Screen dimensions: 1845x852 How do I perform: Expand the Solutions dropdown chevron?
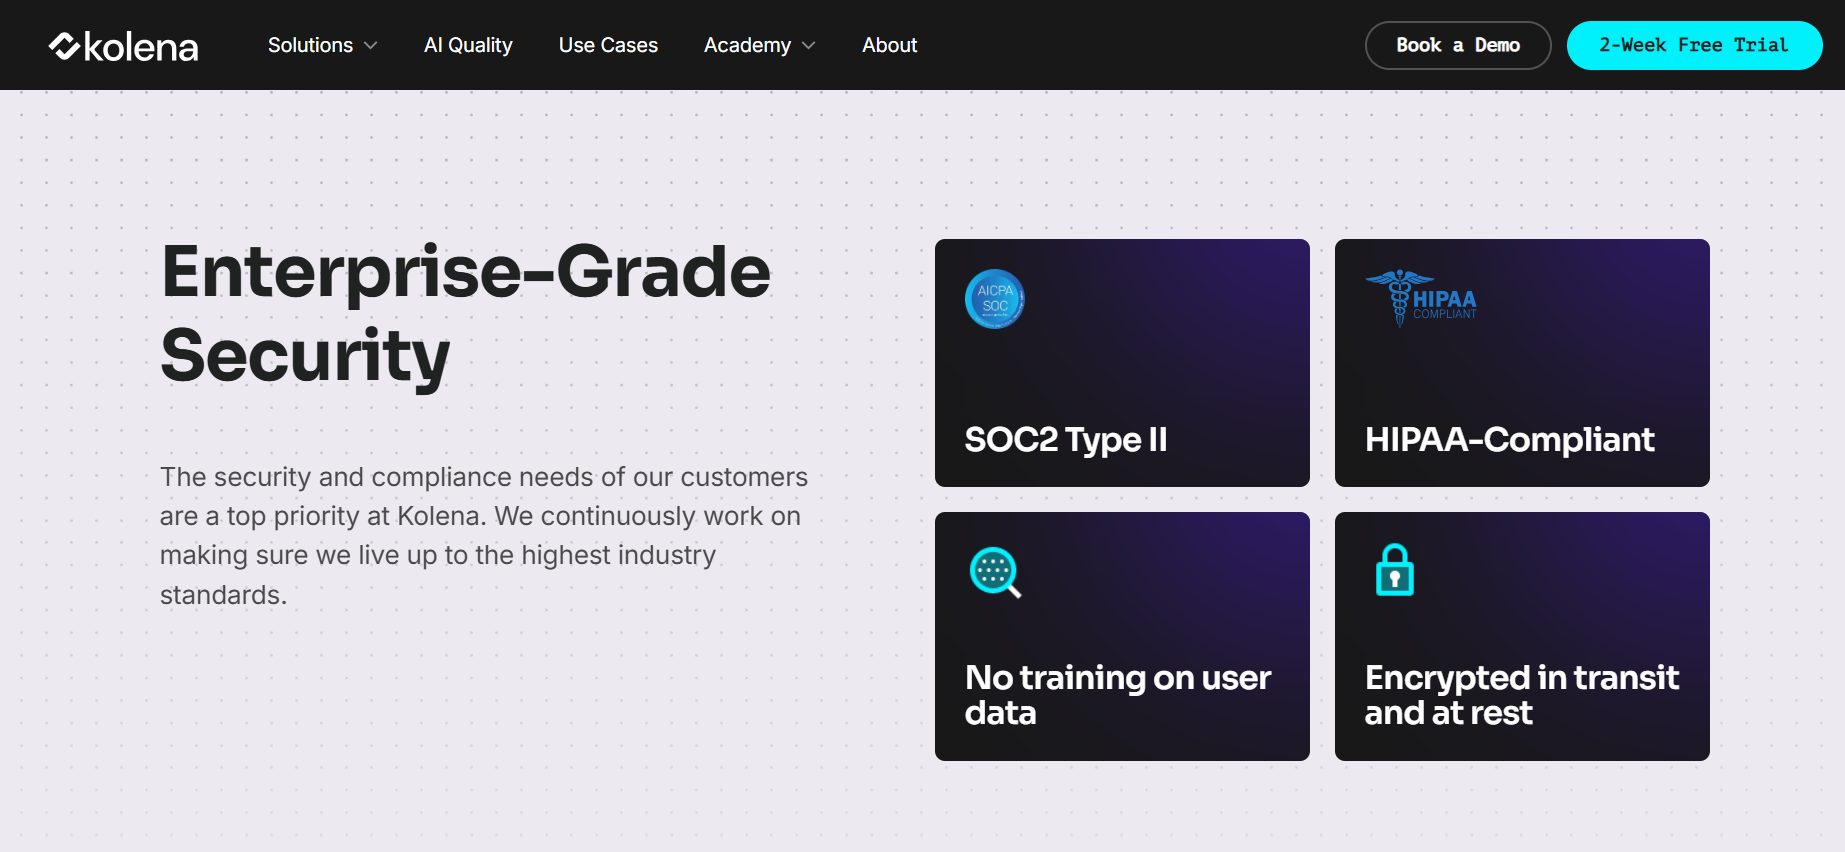tap(371, 46)
